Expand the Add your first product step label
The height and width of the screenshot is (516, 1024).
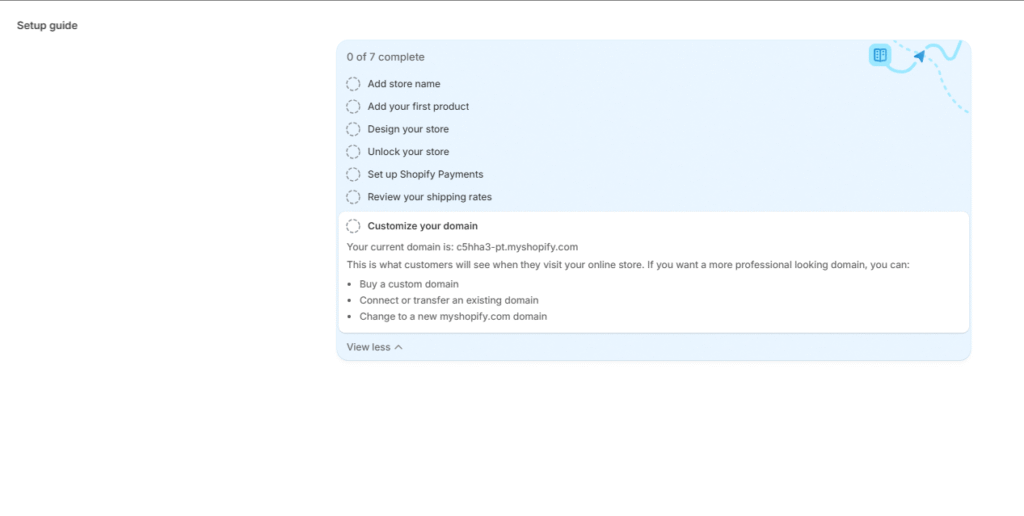coord(418,107)
